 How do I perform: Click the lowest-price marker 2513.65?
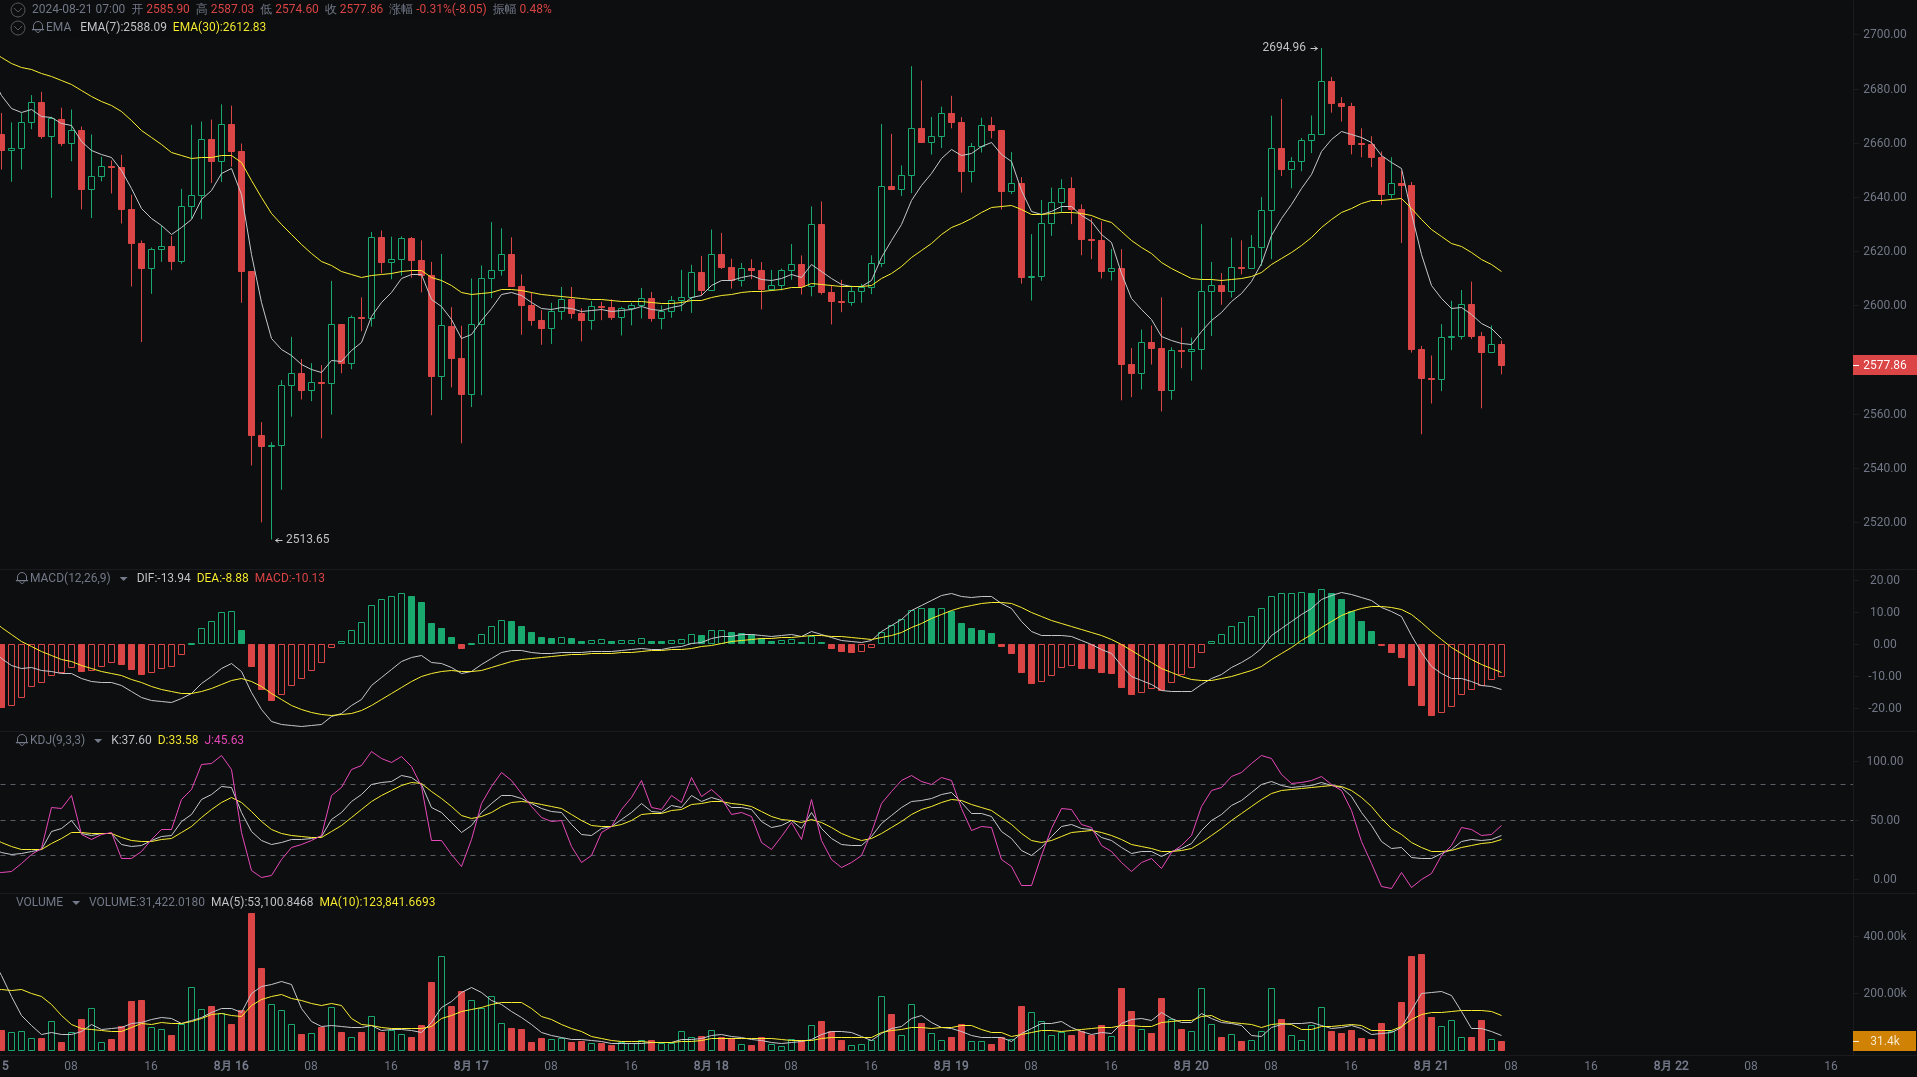[306, 539]
